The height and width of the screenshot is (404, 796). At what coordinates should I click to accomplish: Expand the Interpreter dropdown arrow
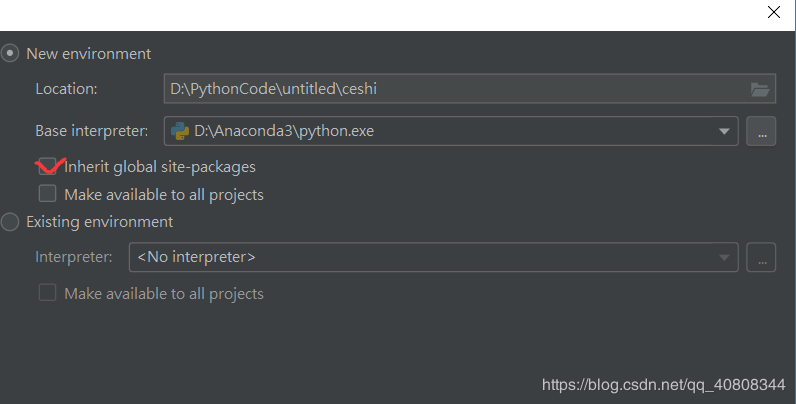point(724,258)
